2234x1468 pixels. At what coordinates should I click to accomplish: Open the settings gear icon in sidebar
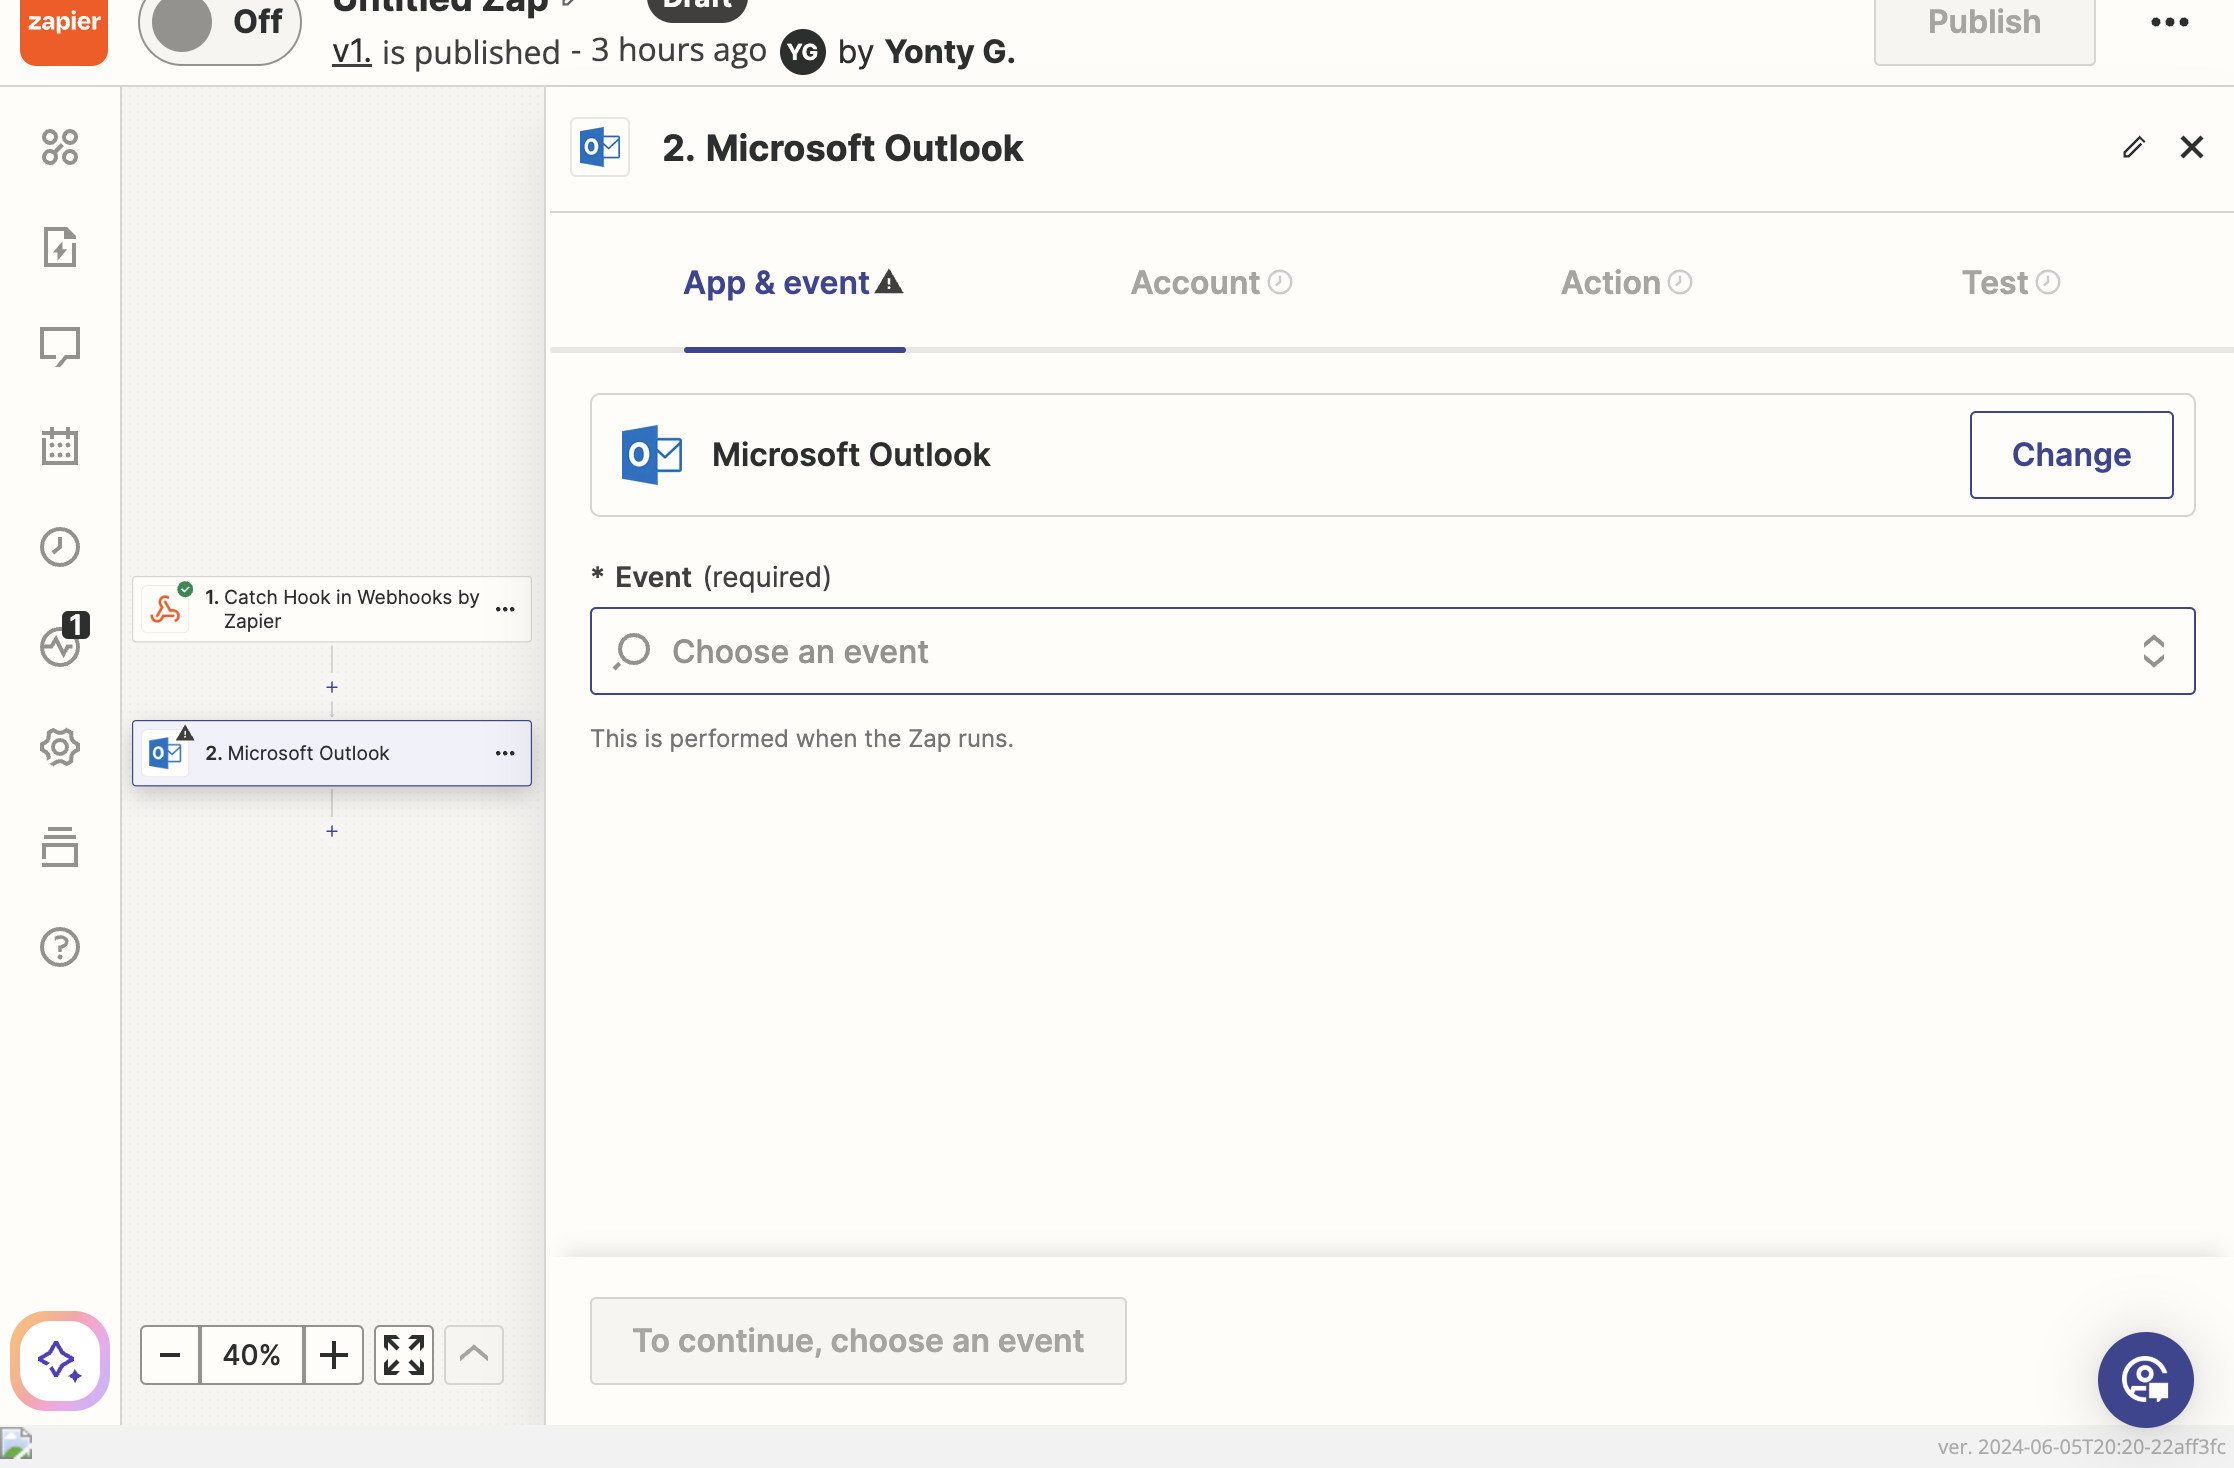(60, 747)
